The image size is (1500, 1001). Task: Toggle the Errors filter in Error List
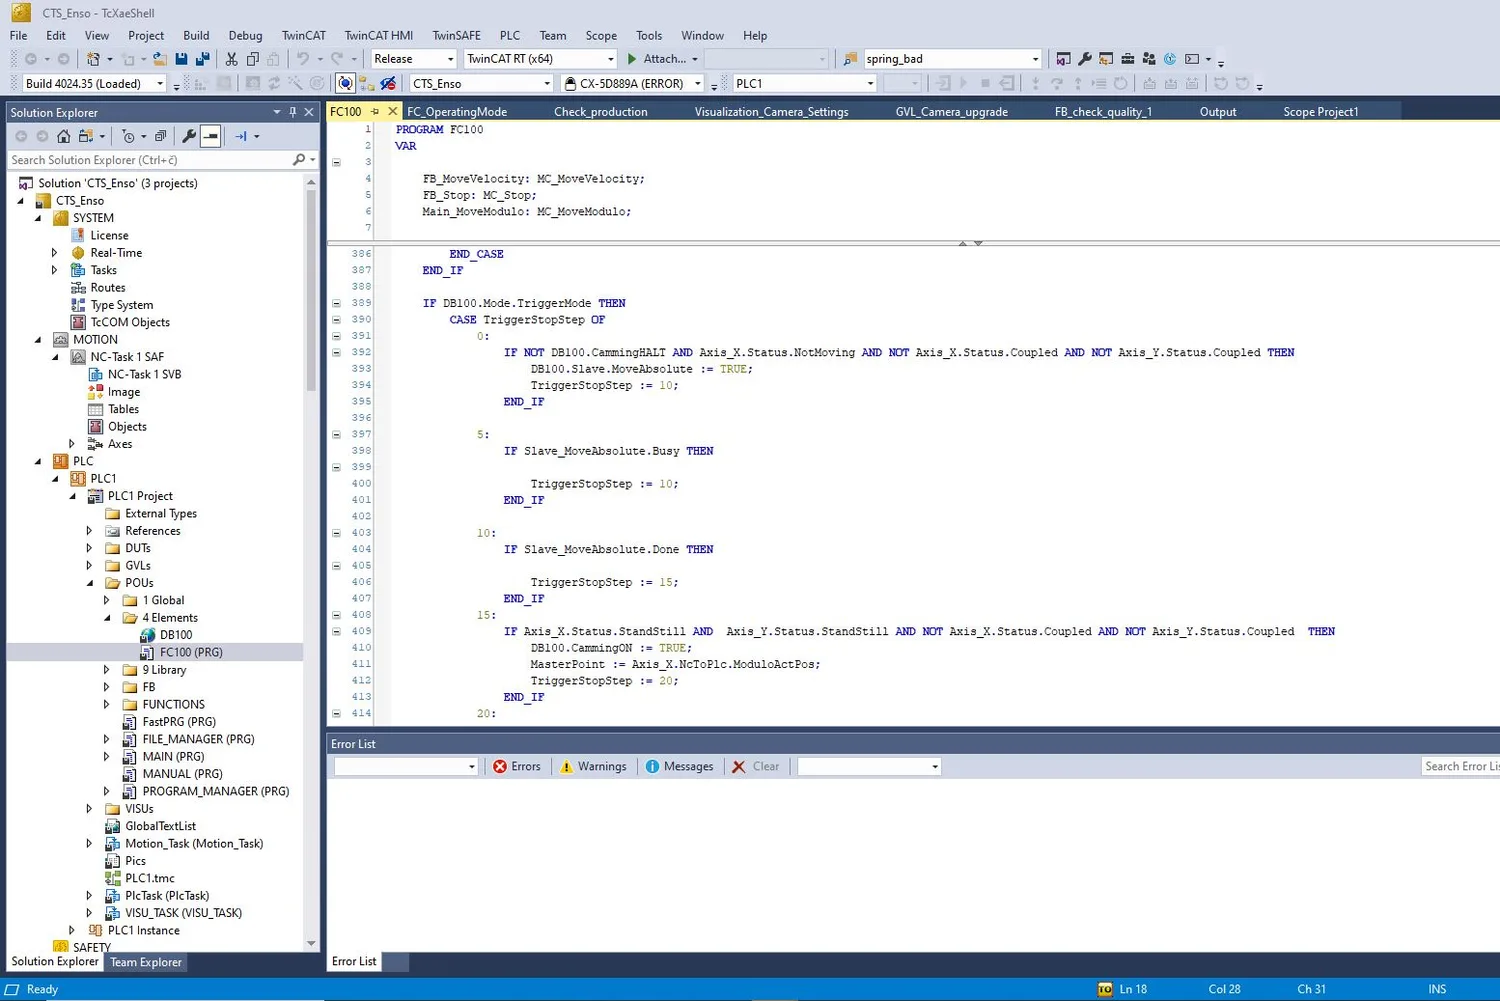(x=517, y=767)
